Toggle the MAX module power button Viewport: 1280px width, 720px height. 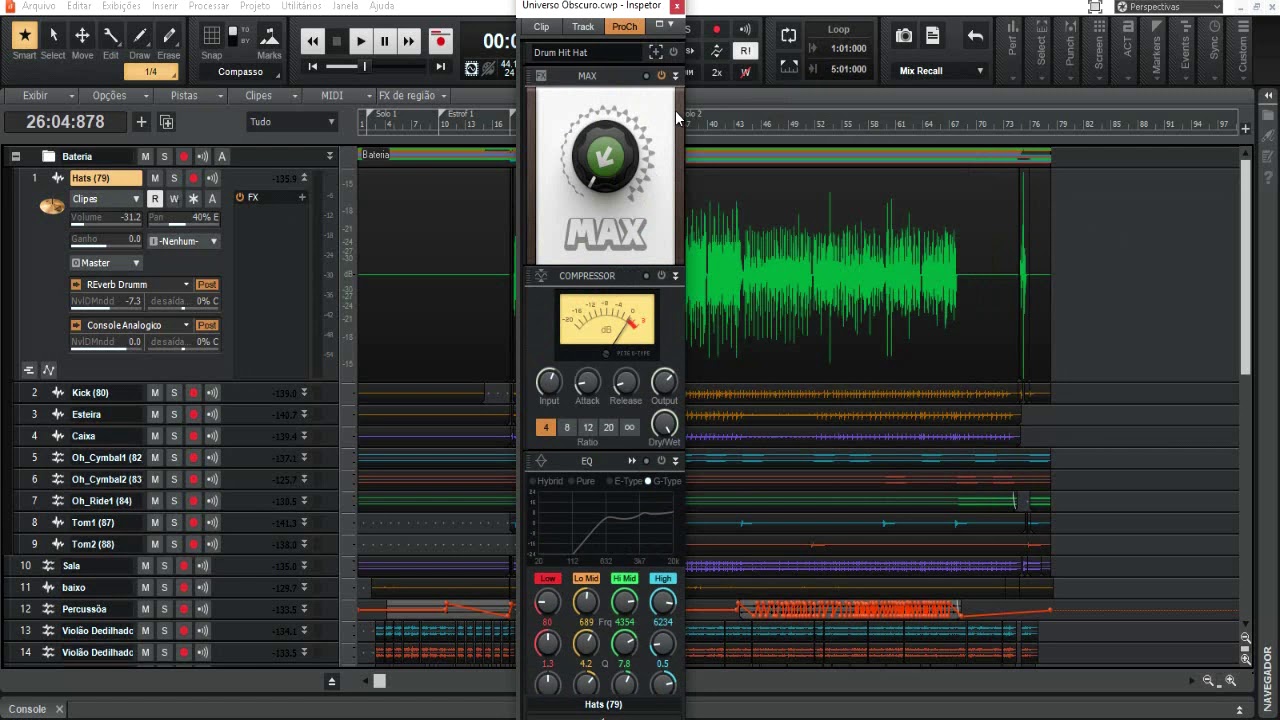[x=661, y=76]
